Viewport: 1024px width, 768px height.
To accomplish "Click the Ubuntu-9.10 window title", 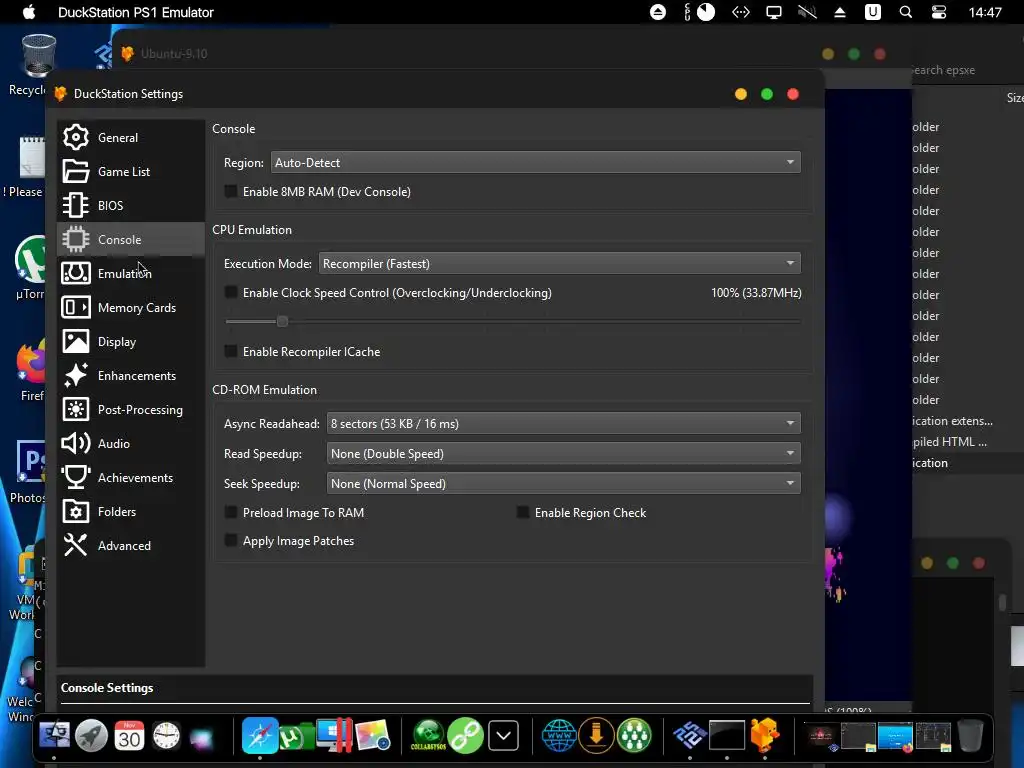I will pyautogui.click(x=174, y=54).
